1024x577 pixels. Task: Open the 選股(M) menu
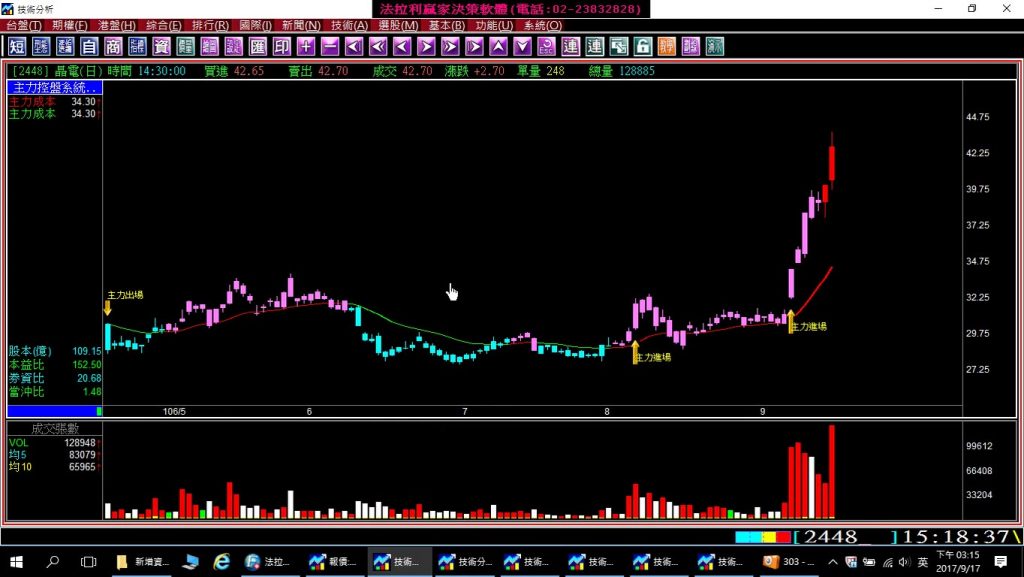[x=398, y=25]
